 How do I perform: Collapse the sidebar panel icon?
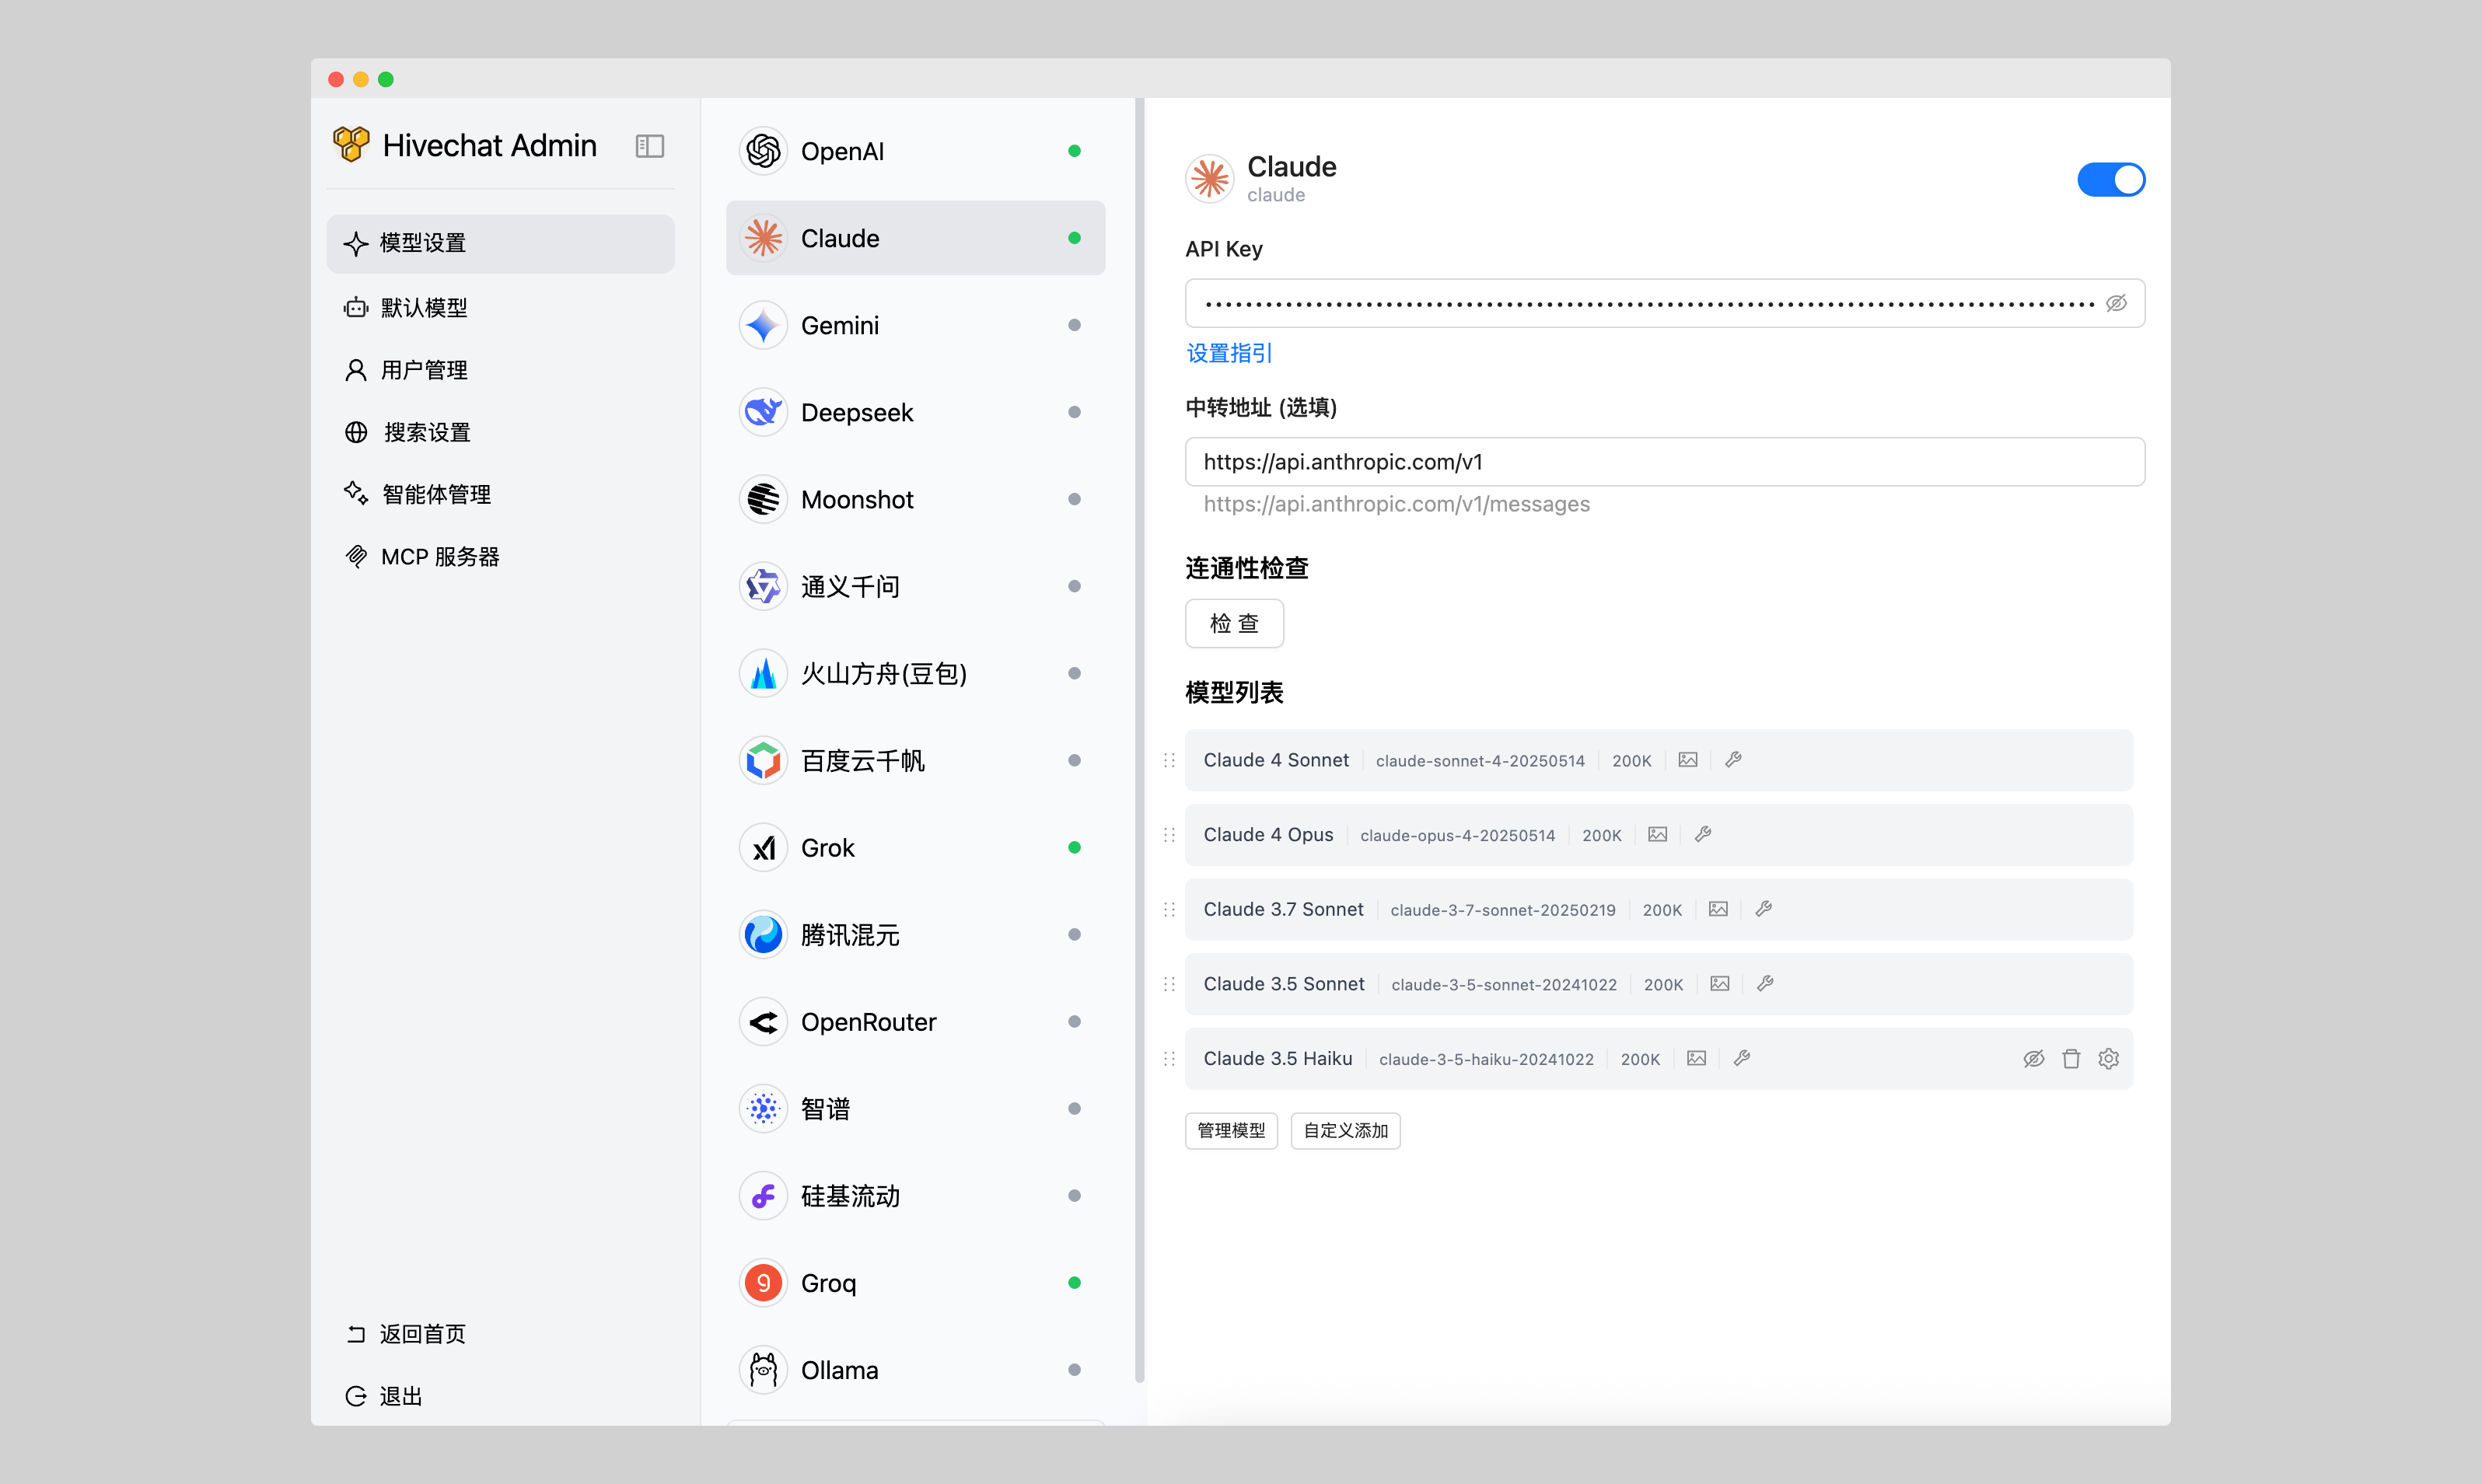pyautogui.click(x=650, y=146)
